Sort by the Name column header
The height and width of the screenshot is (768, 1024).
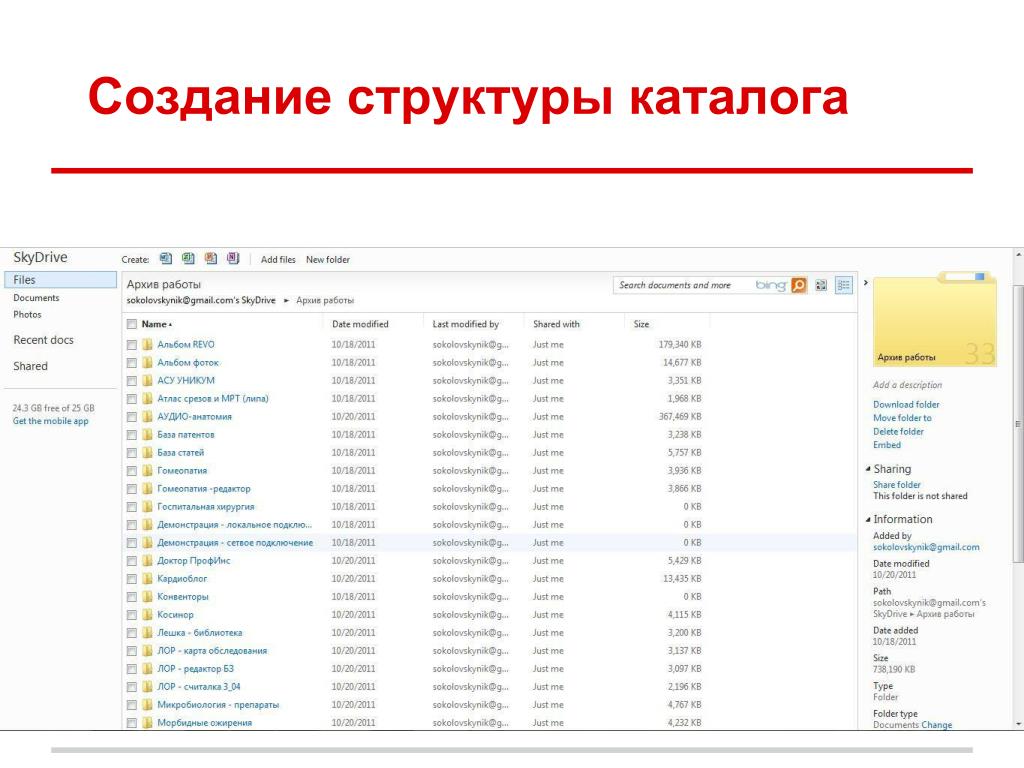point(157,324)
